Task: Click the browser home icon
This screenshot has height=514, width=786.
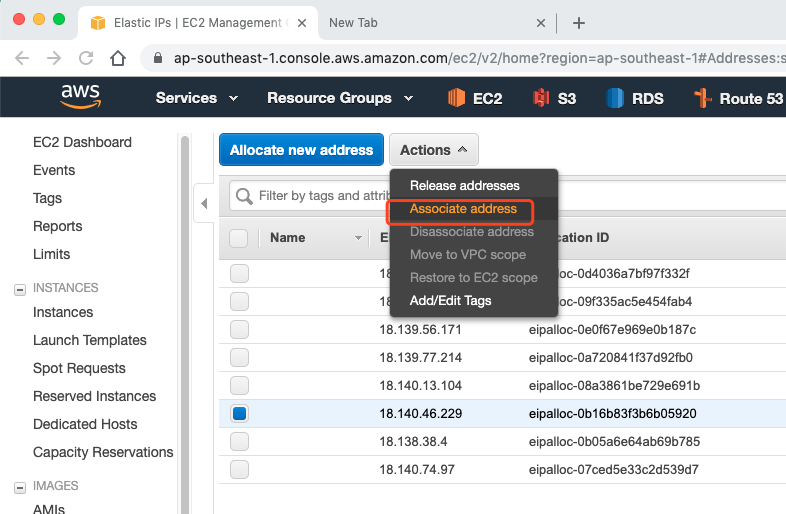Action: [x=118, y=58]
